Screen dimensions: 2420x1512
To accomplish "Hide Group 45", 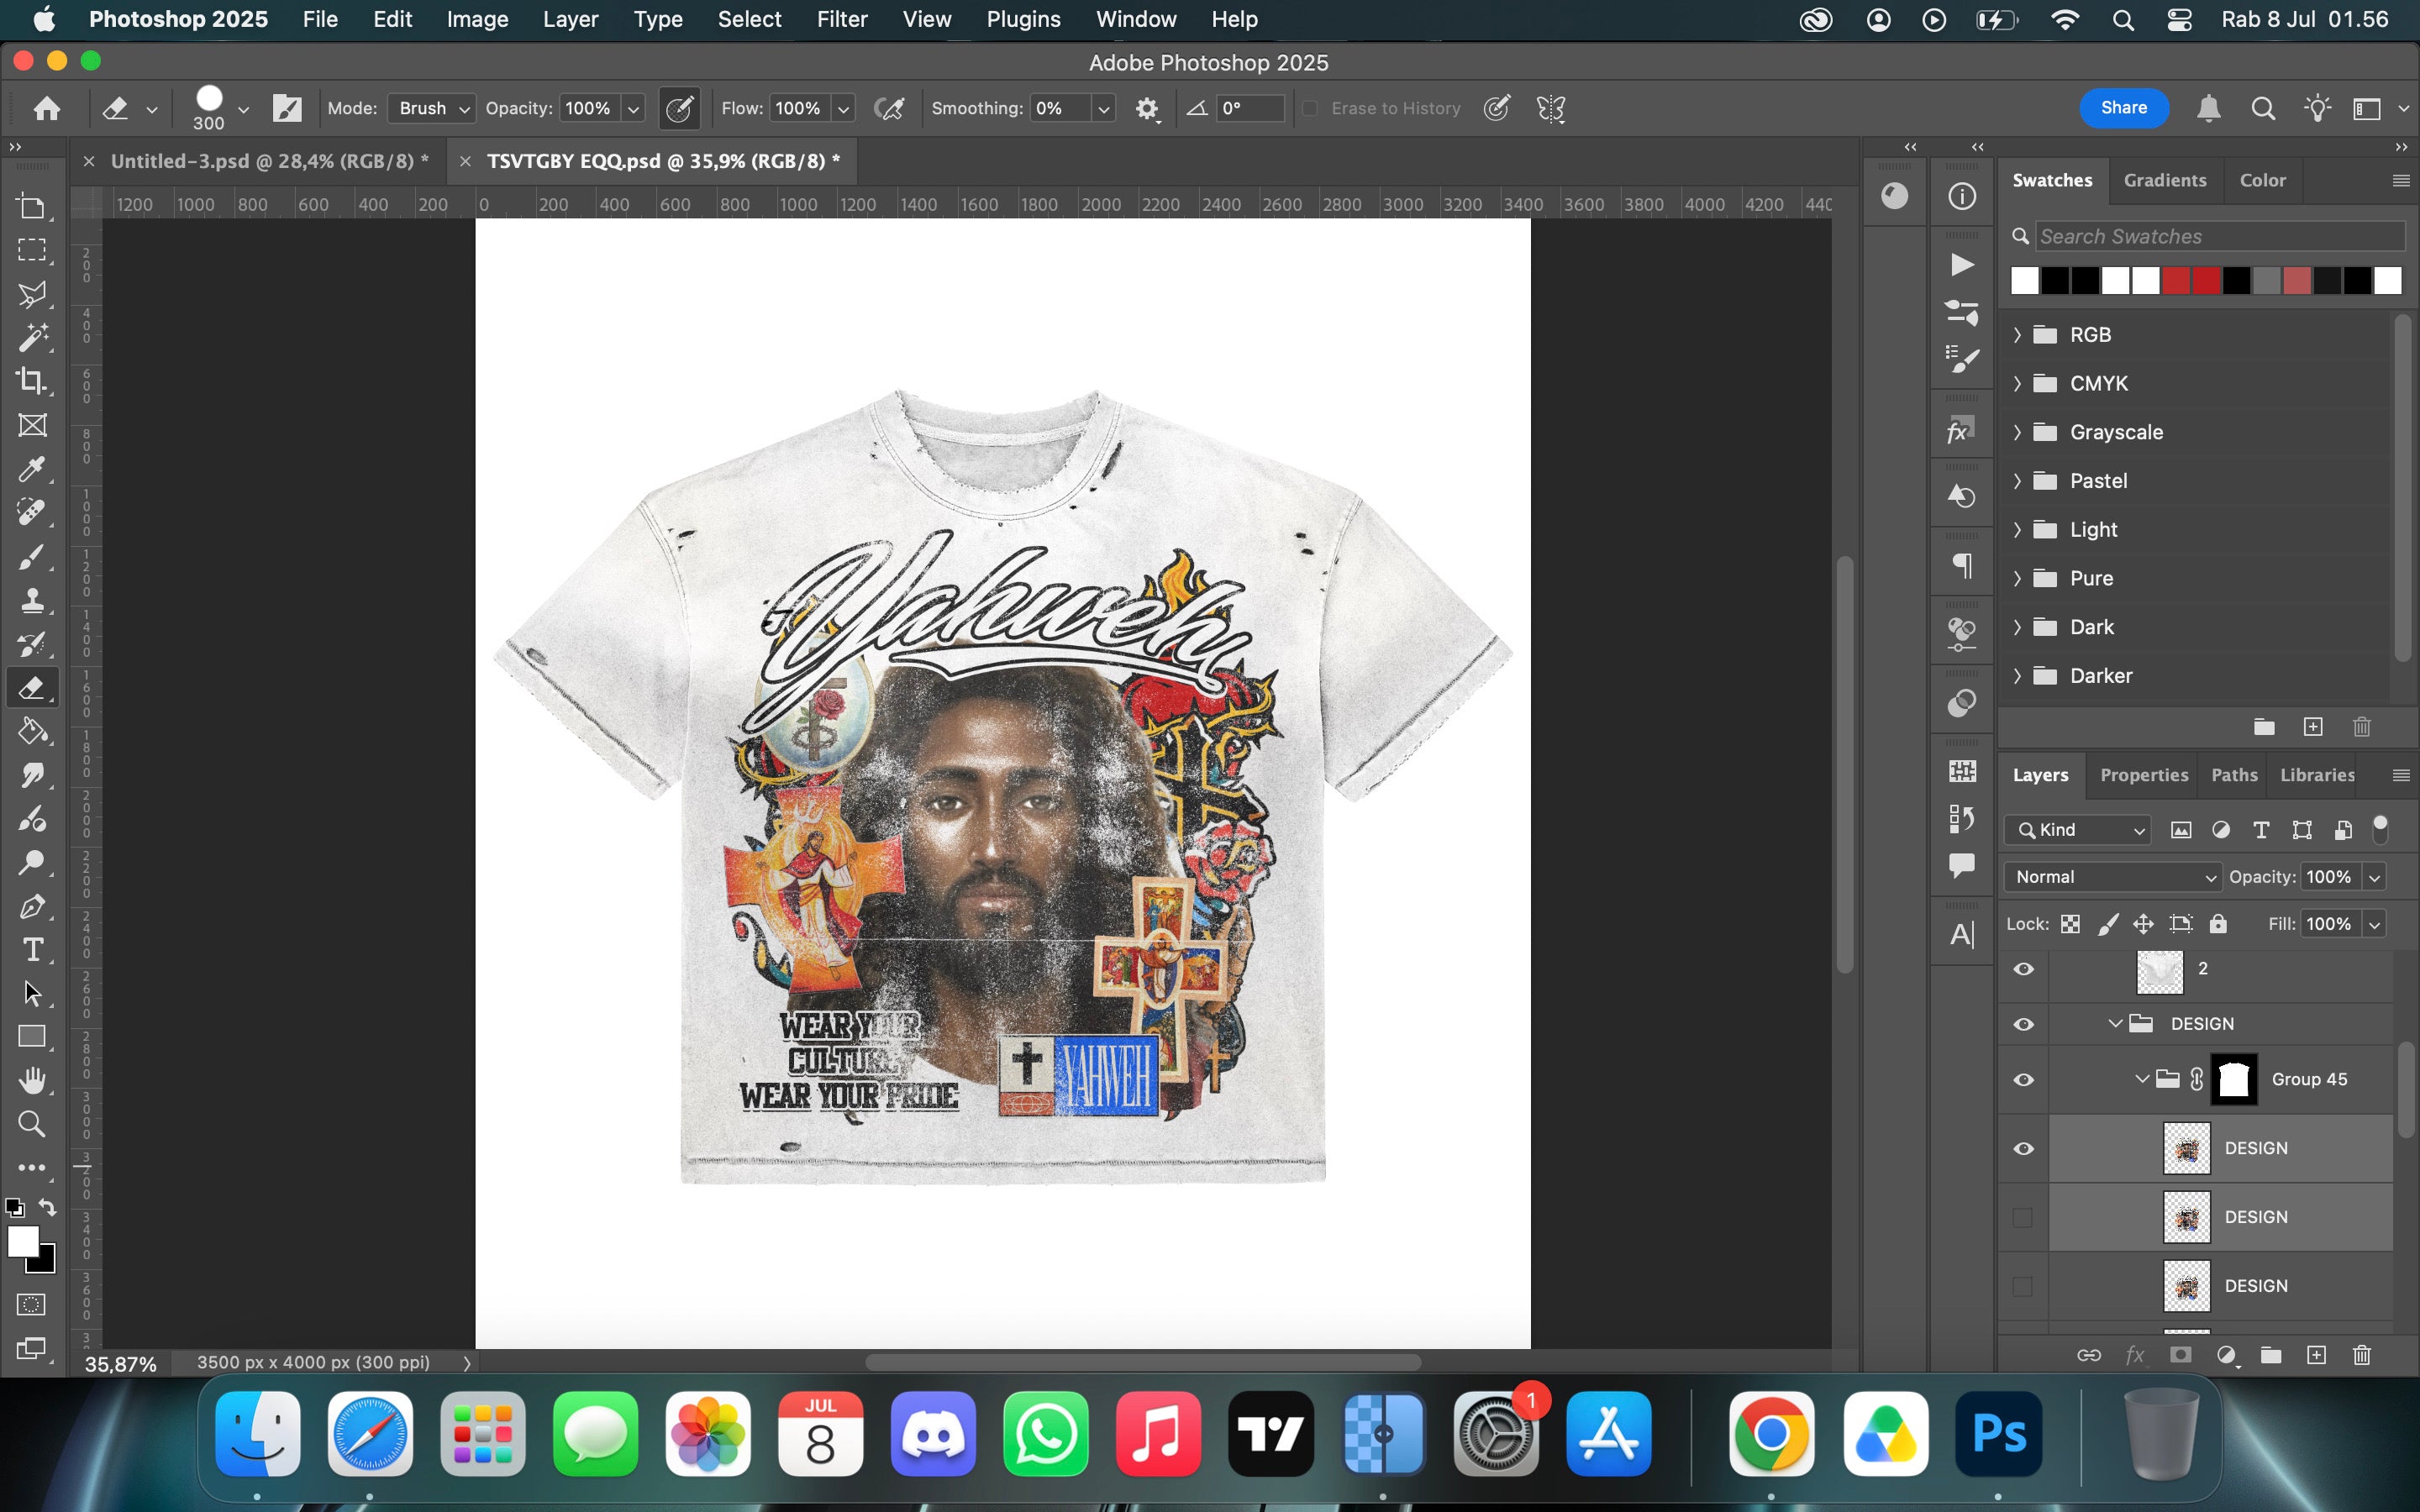I will pos(2023,1080).
